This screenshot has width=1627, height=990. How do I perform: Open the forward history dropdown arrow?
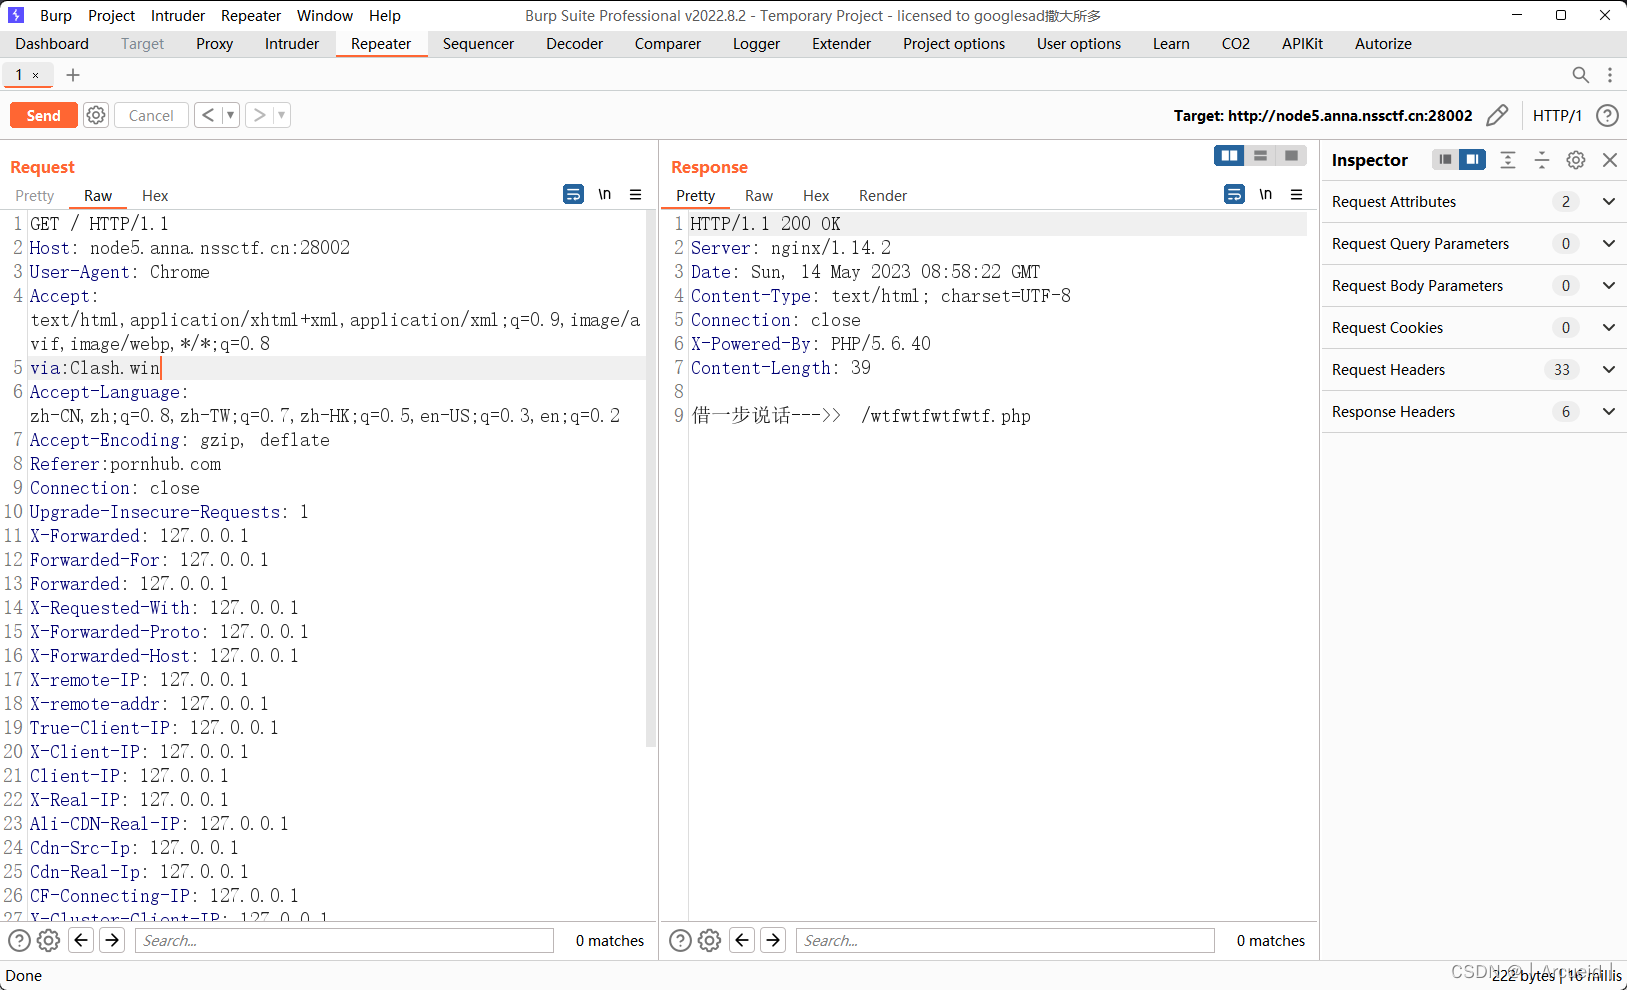coord(282,115)
